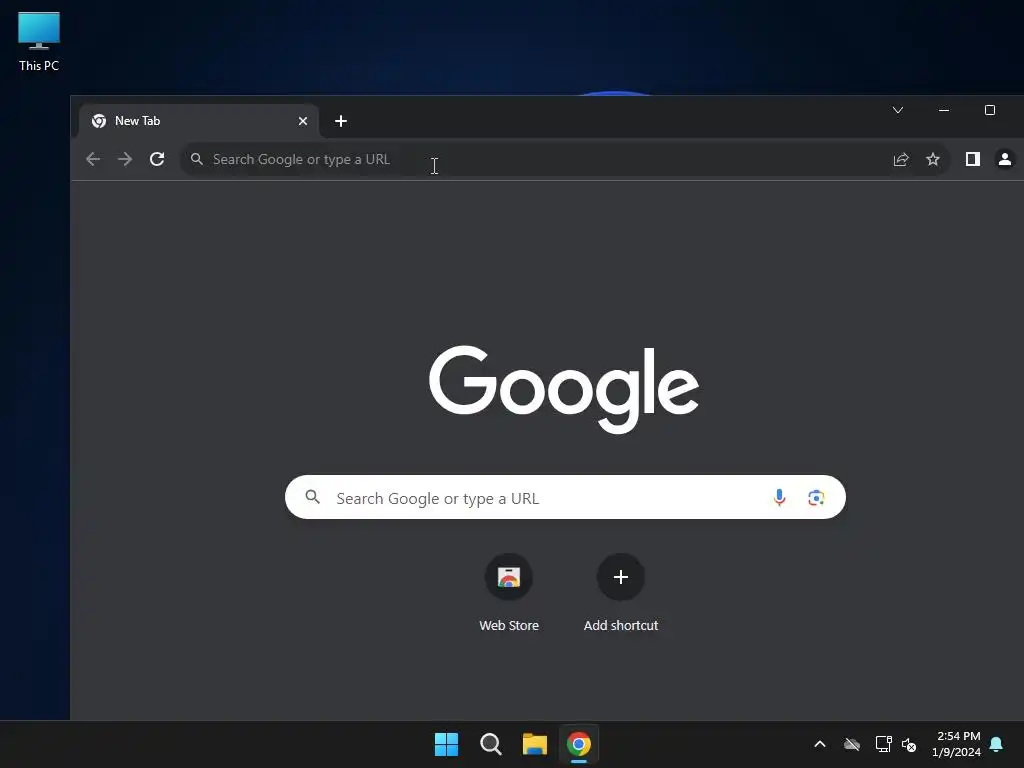
Task: Start voice search with microphone icon
Action: point(779,498)
